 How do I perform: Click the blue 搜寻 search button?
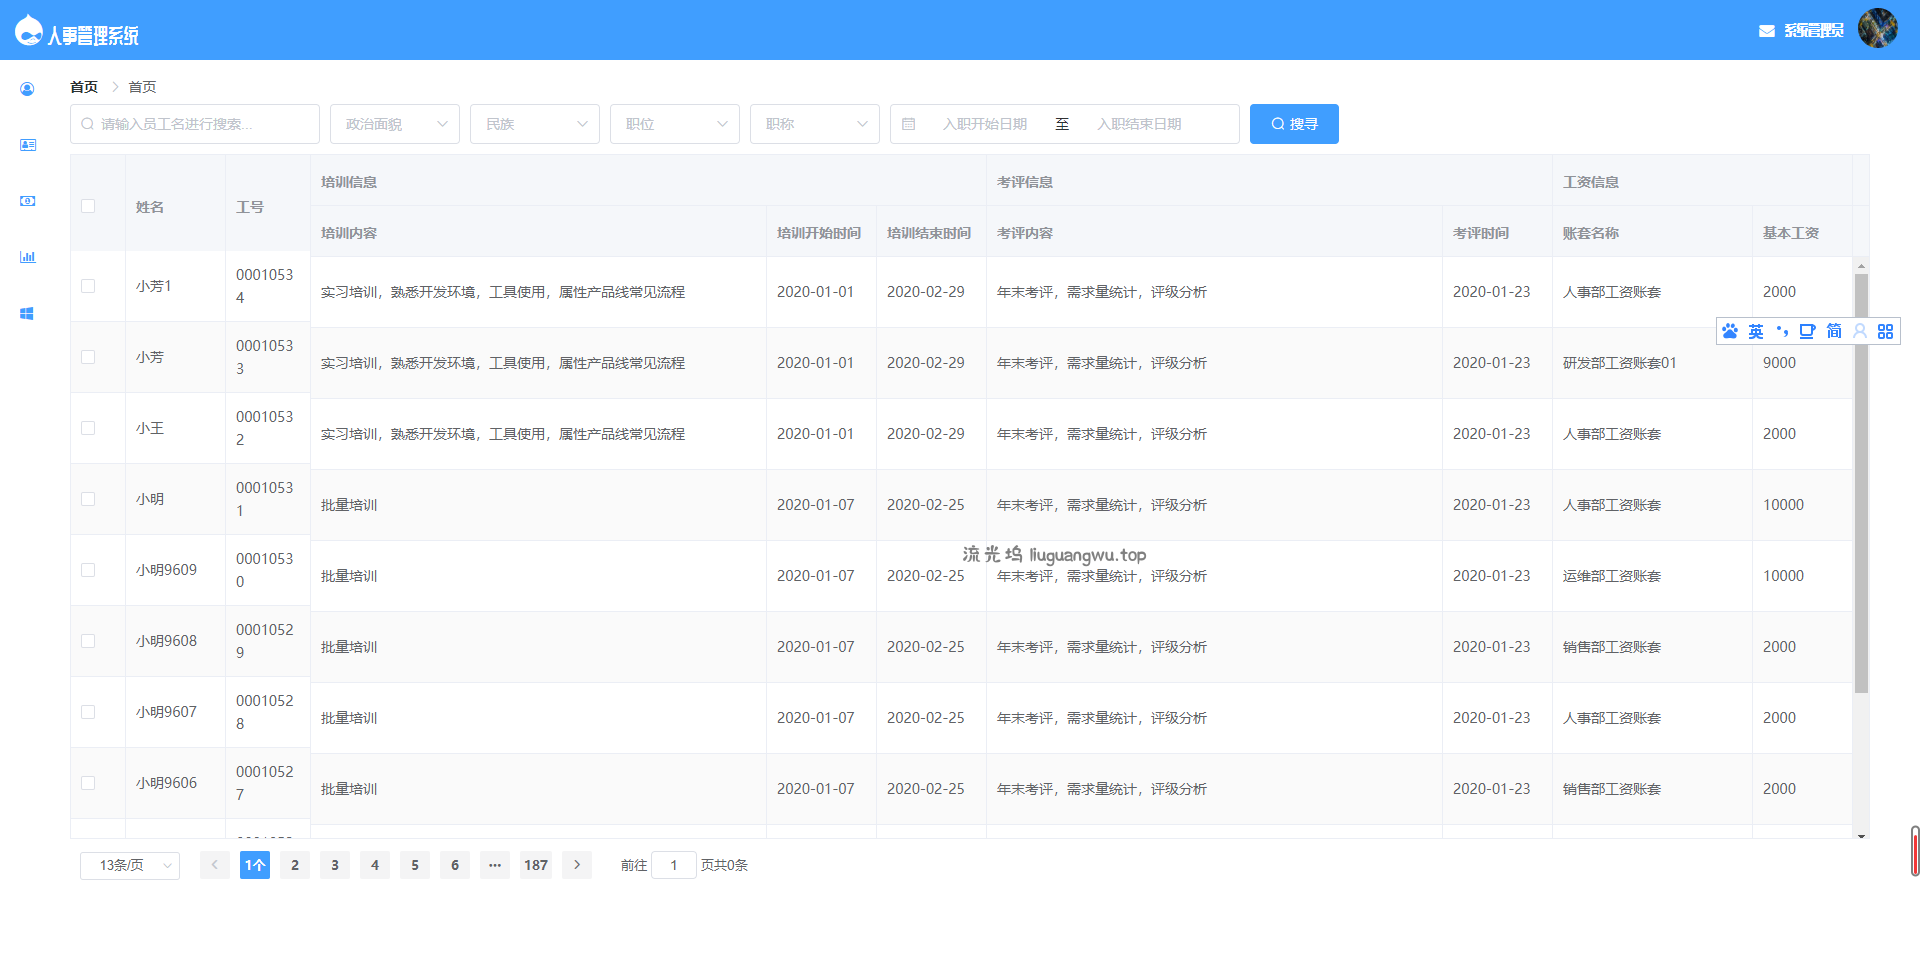pos(1294,124)
